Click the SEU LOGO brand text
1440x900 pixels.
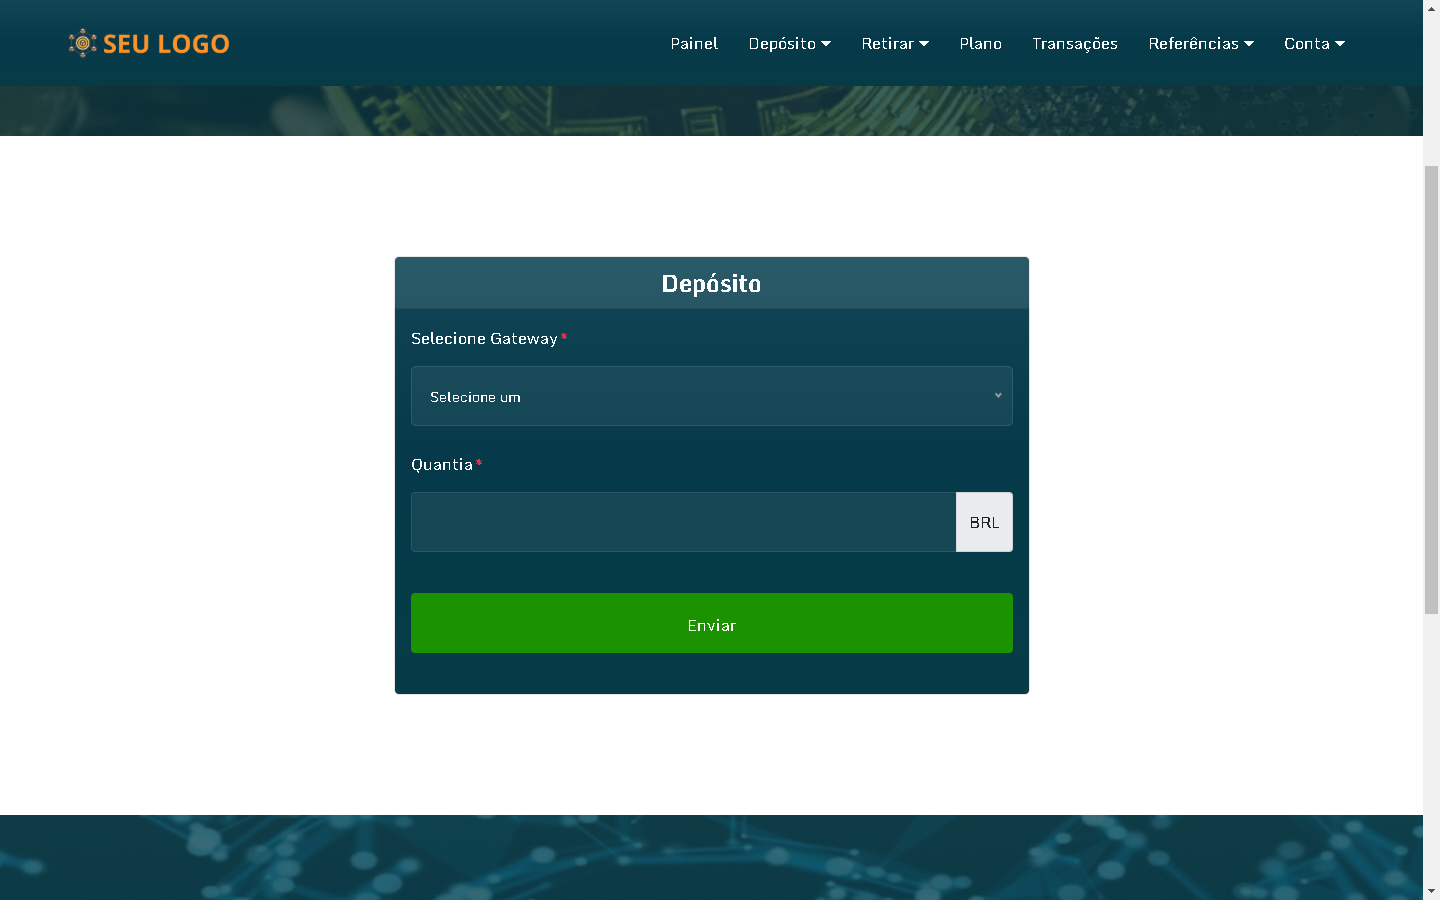point(166,44)
